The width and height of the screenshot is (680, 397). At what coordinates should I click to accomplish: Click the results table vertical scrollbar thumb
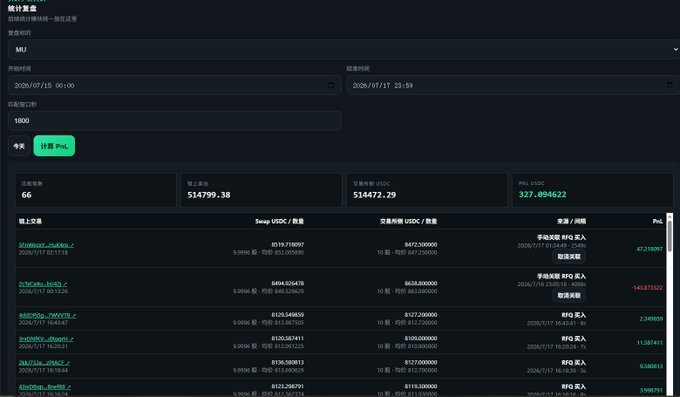coord(670,236)
